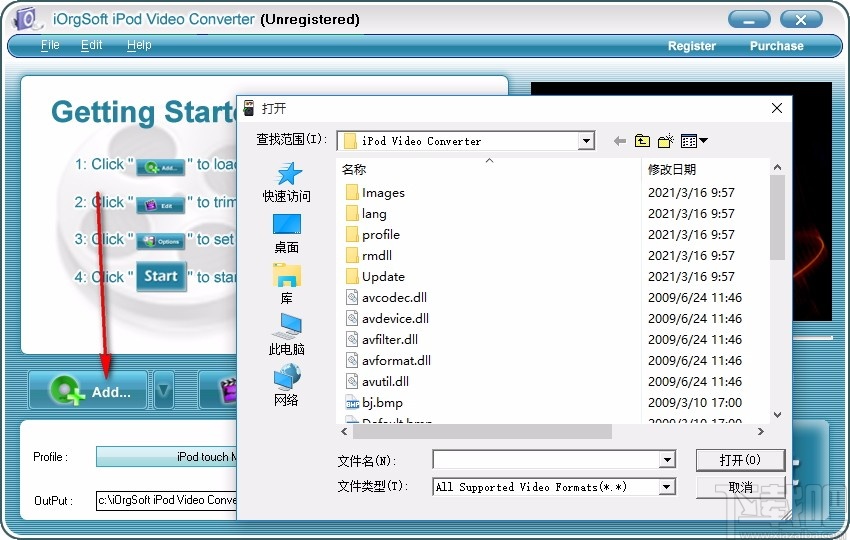Select the avfilter.dll file icon
This screenshot has width=850, height=540.
tap(352, 339)
